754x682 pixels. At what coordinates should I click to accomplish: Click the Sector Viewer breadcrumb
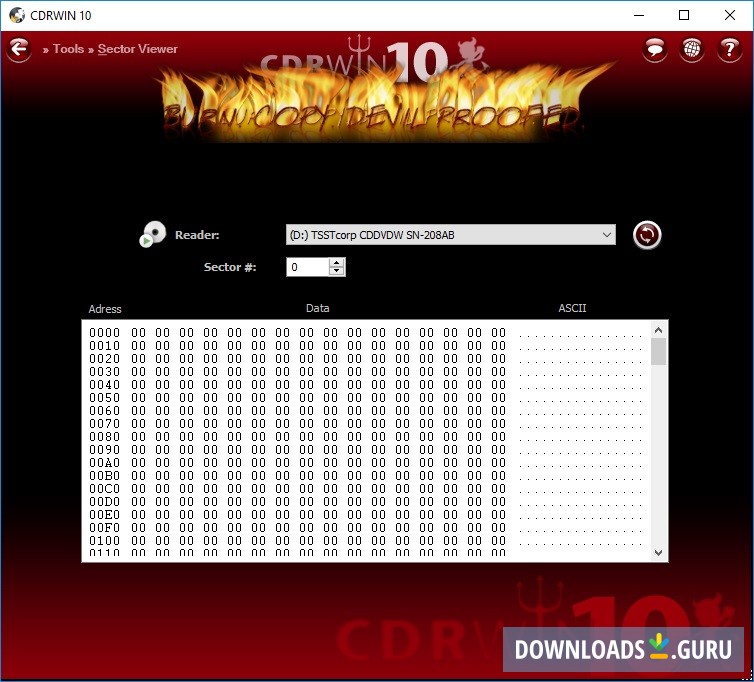[x=138, y=49]
